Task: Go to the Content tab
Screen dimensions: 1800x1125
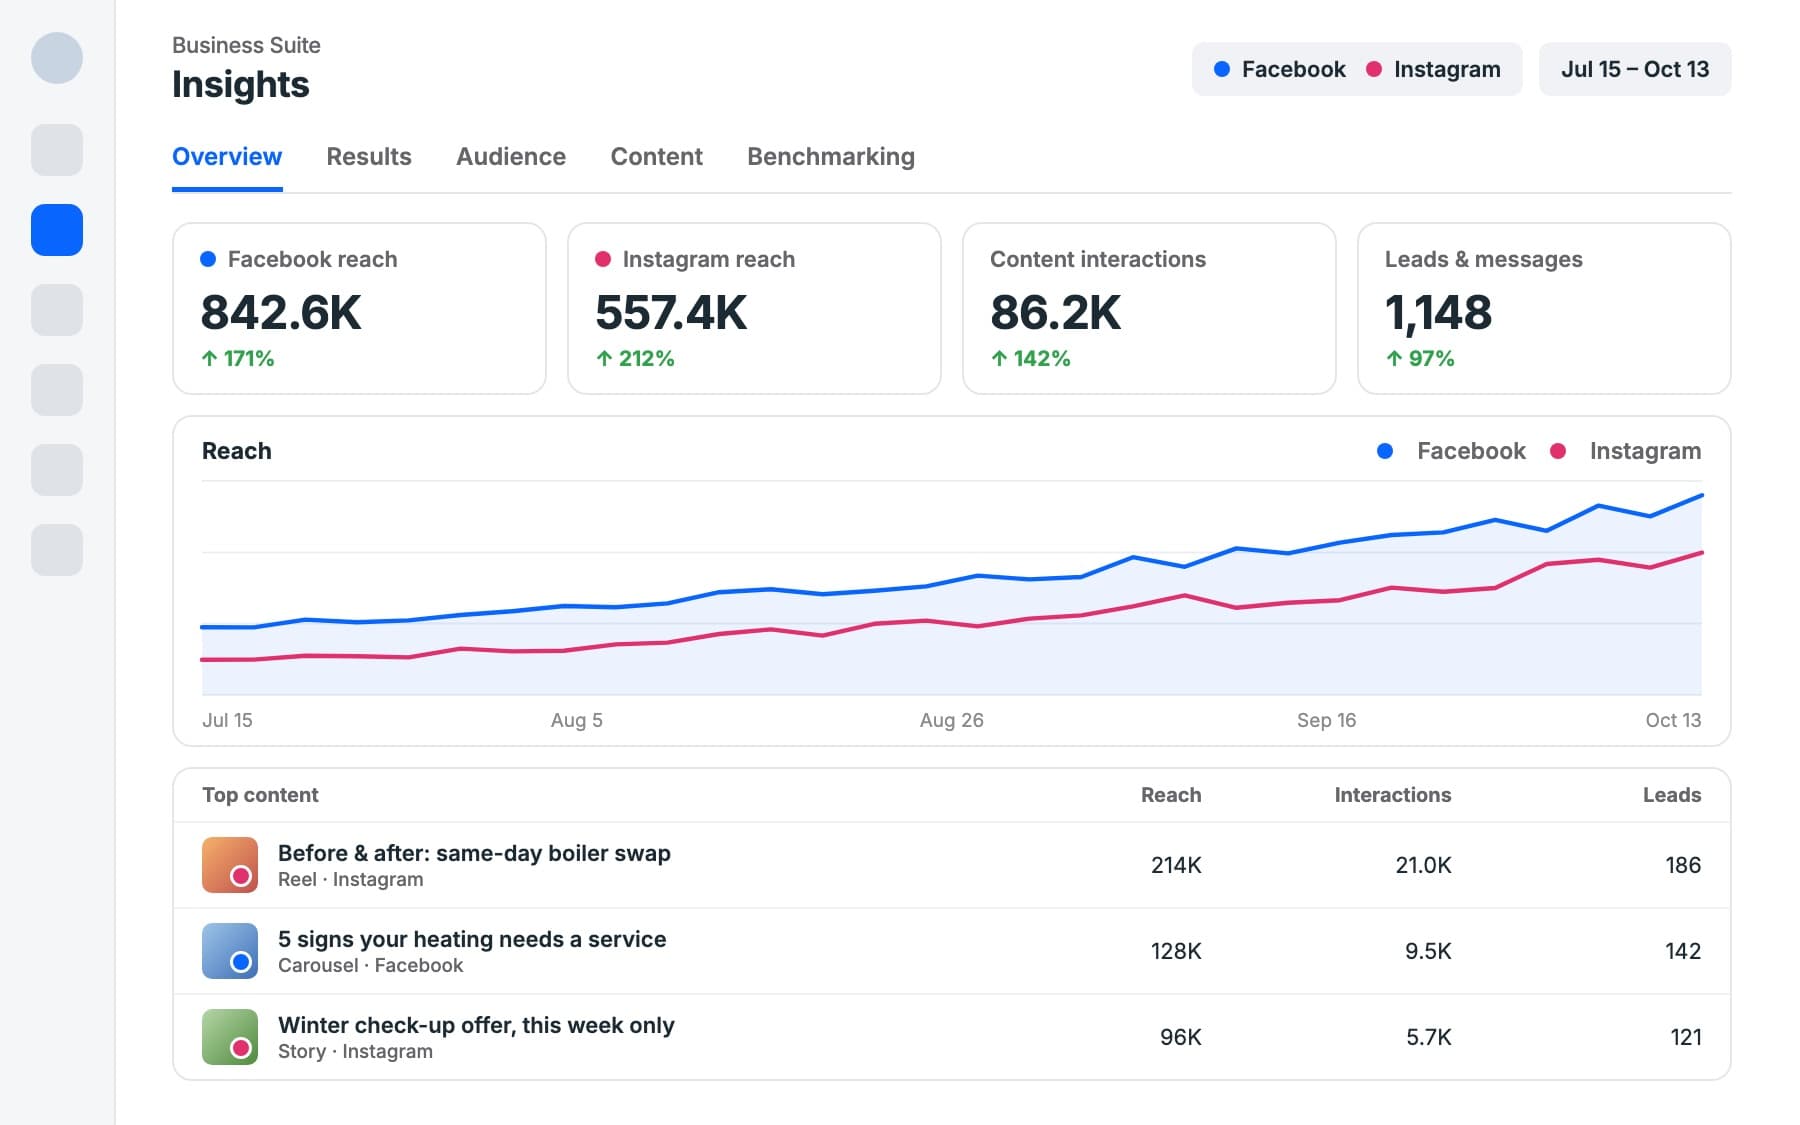Action: pyautogui.click(x=657, y=157)
